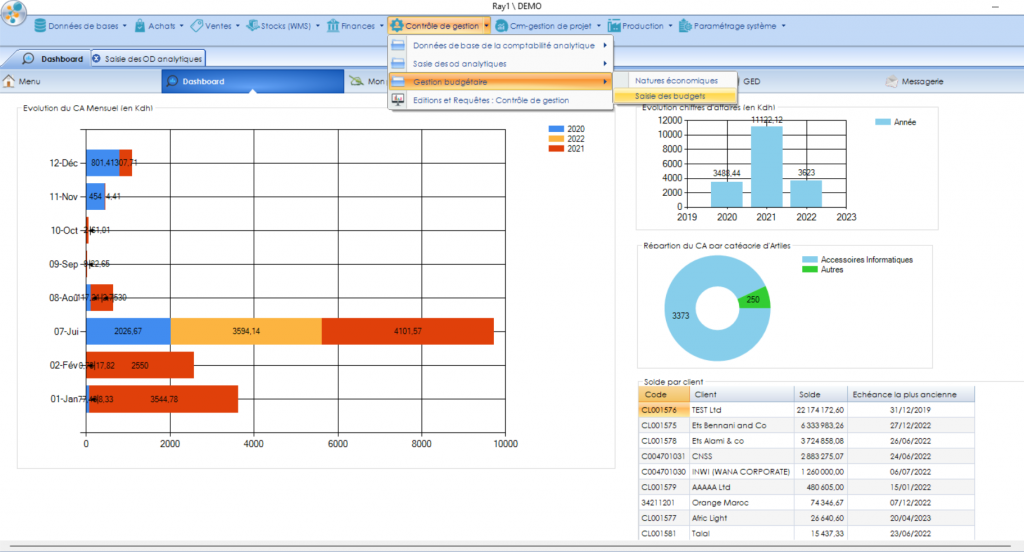Click the Stocks (WMS) icon
Image resolution: width=1024 pixels, height=552 pixels.
[x=253, y=26]
